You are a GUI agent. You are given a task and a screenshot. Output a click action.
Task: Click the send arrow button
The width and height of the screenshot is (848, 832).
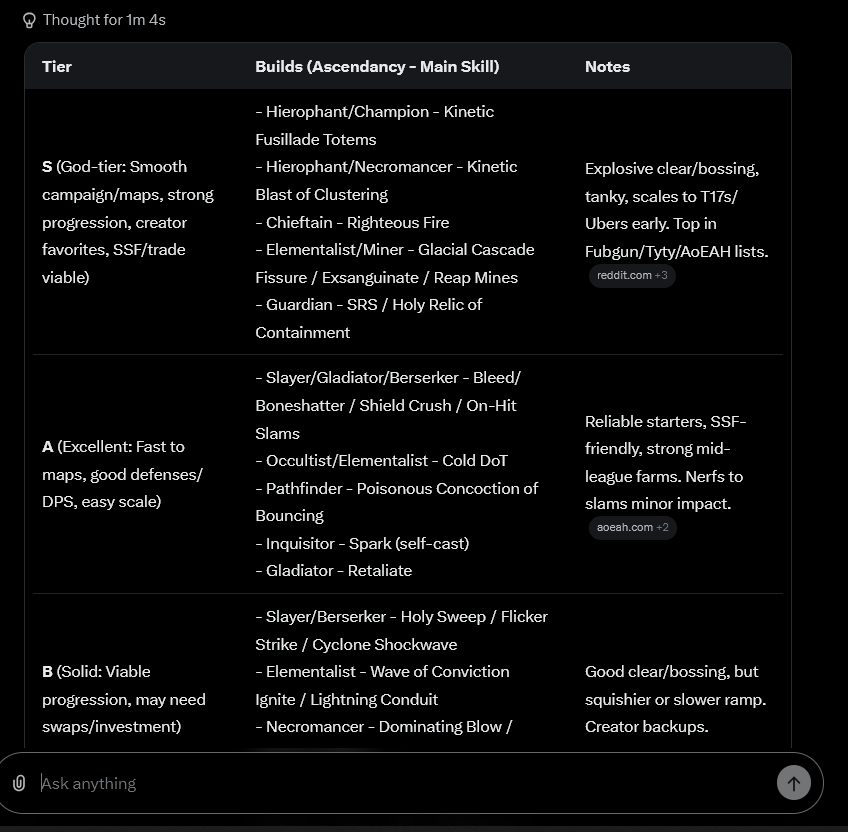793,783
